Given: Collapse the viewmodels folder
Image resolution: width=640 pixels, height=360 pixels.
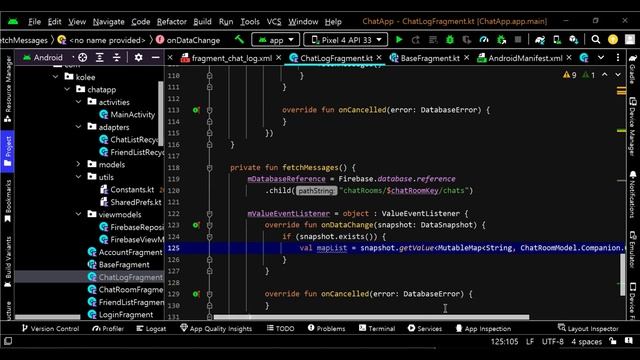Looking at the screenshot, I should tap(78, 214).
